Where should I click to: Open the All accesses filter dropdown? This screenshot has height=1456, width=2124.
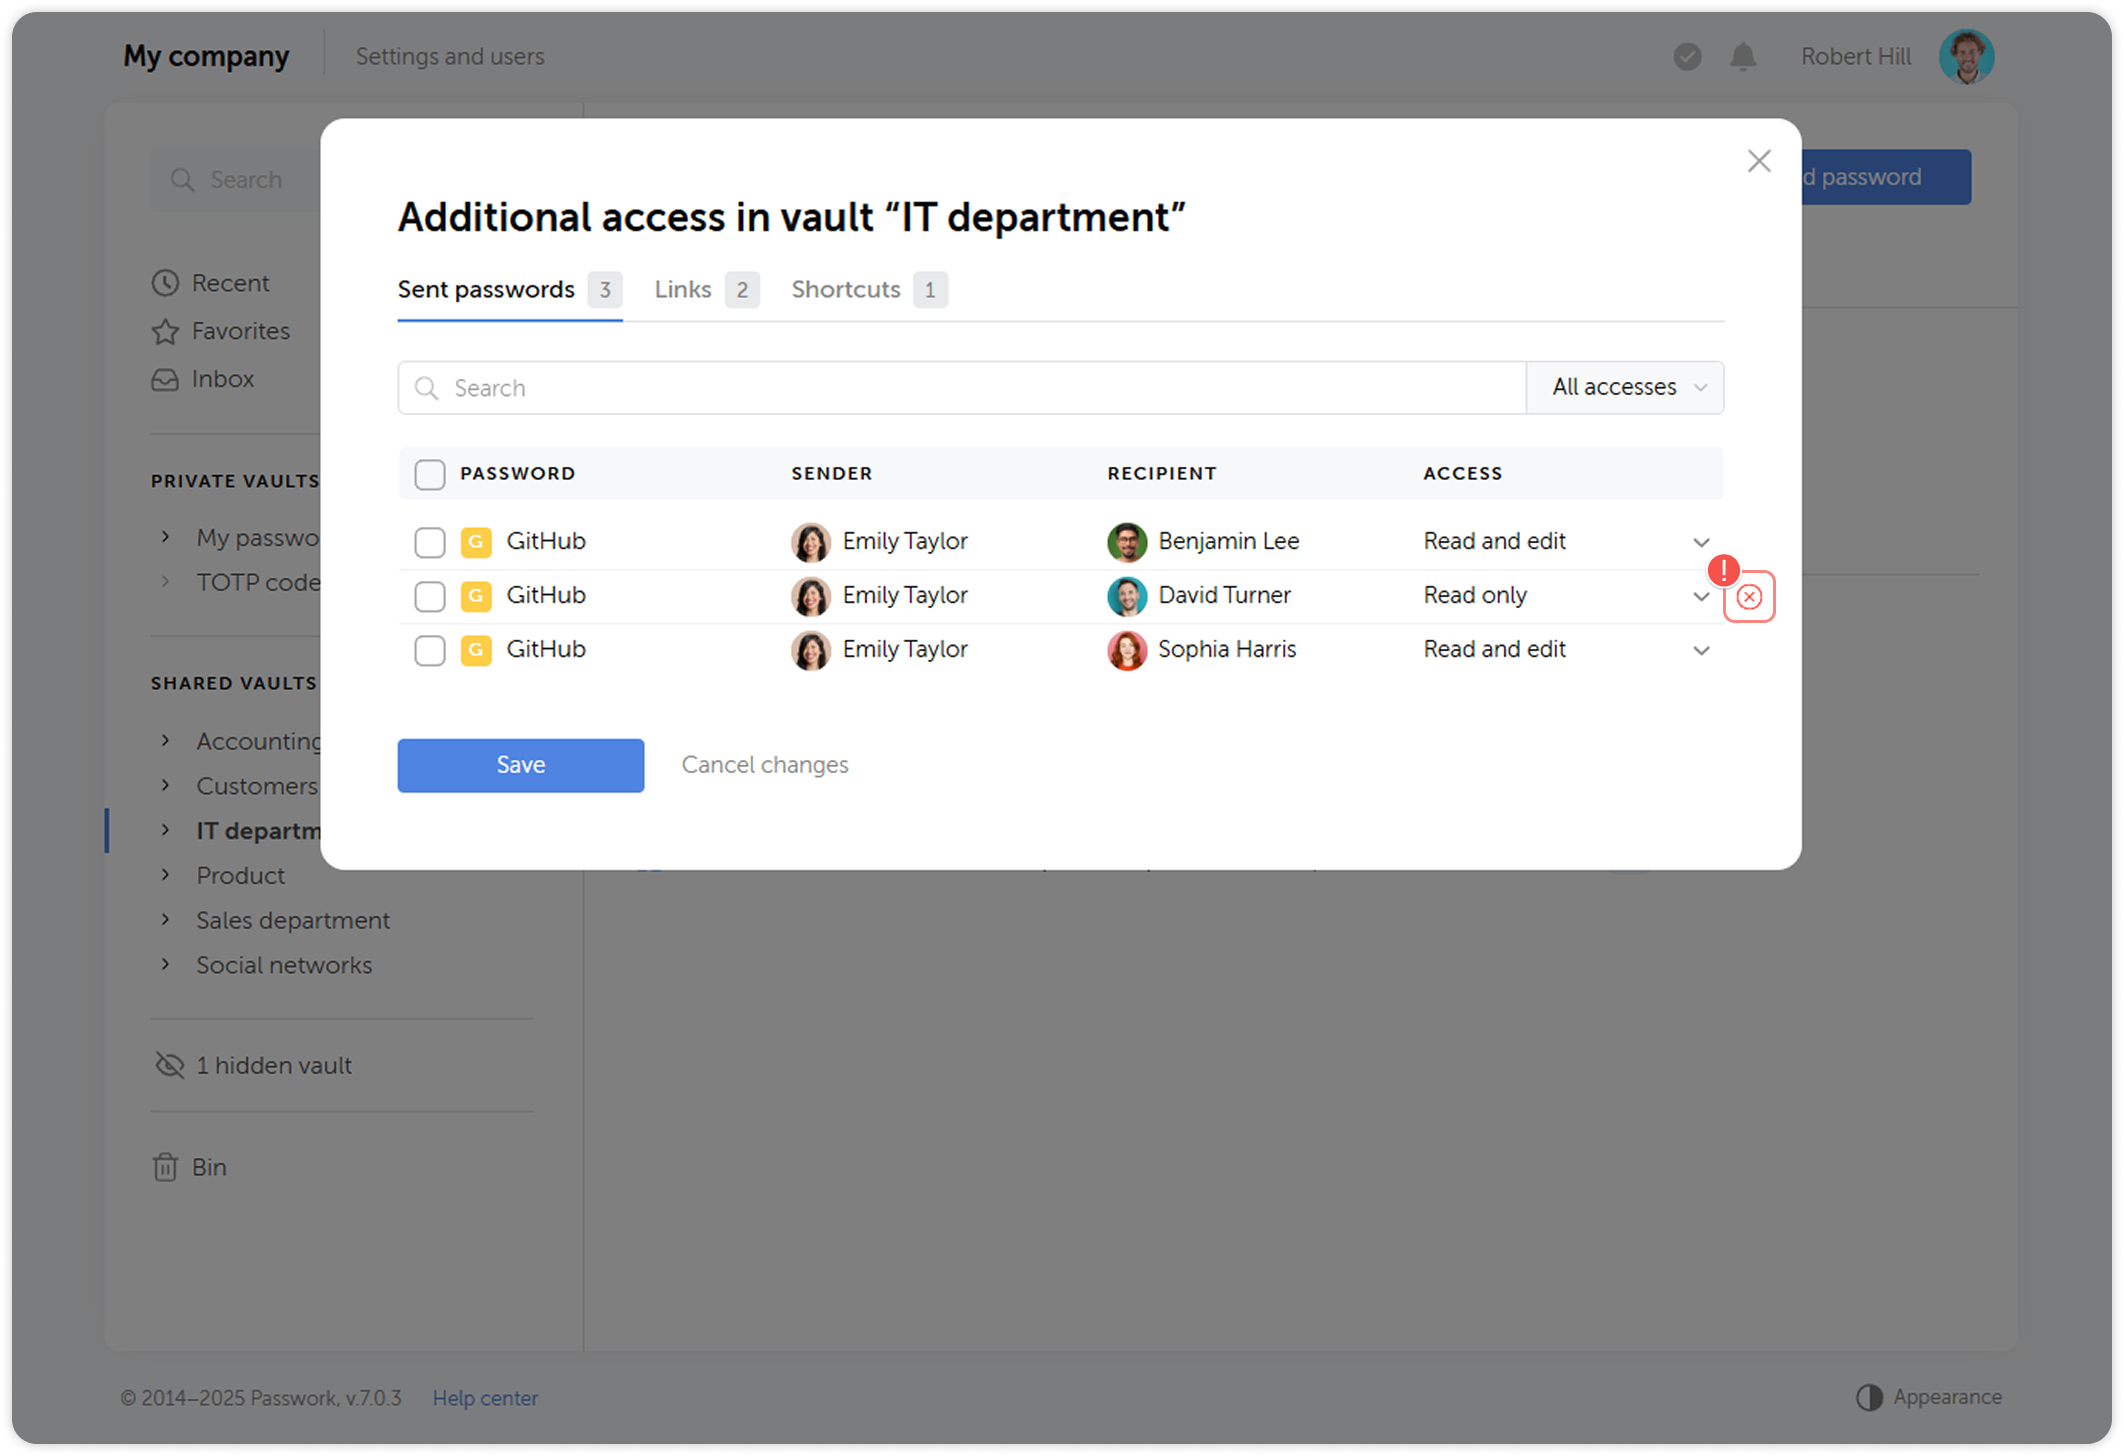point(1625,388)
